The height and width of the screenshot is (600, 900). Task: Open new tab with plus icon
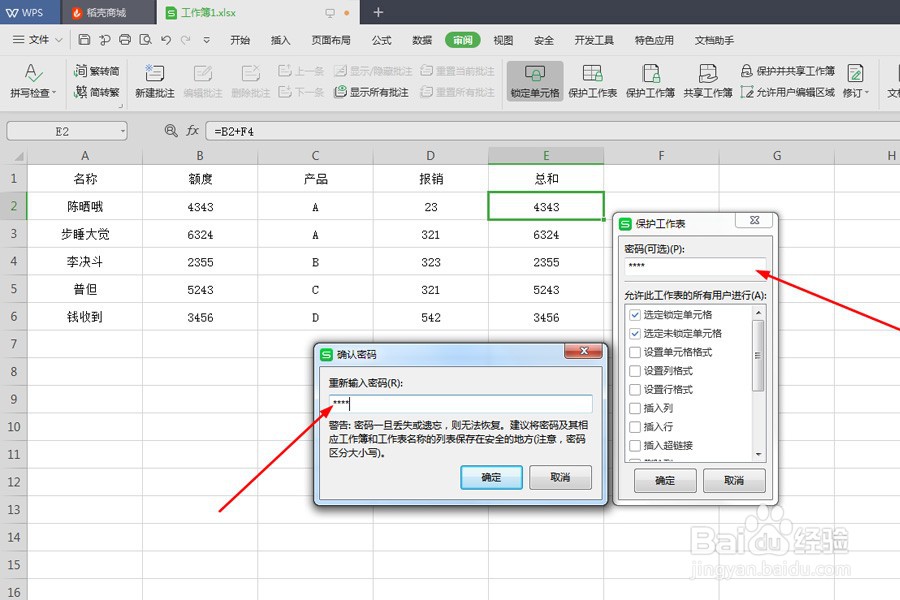pyautogui.click(x=378, y=12)
